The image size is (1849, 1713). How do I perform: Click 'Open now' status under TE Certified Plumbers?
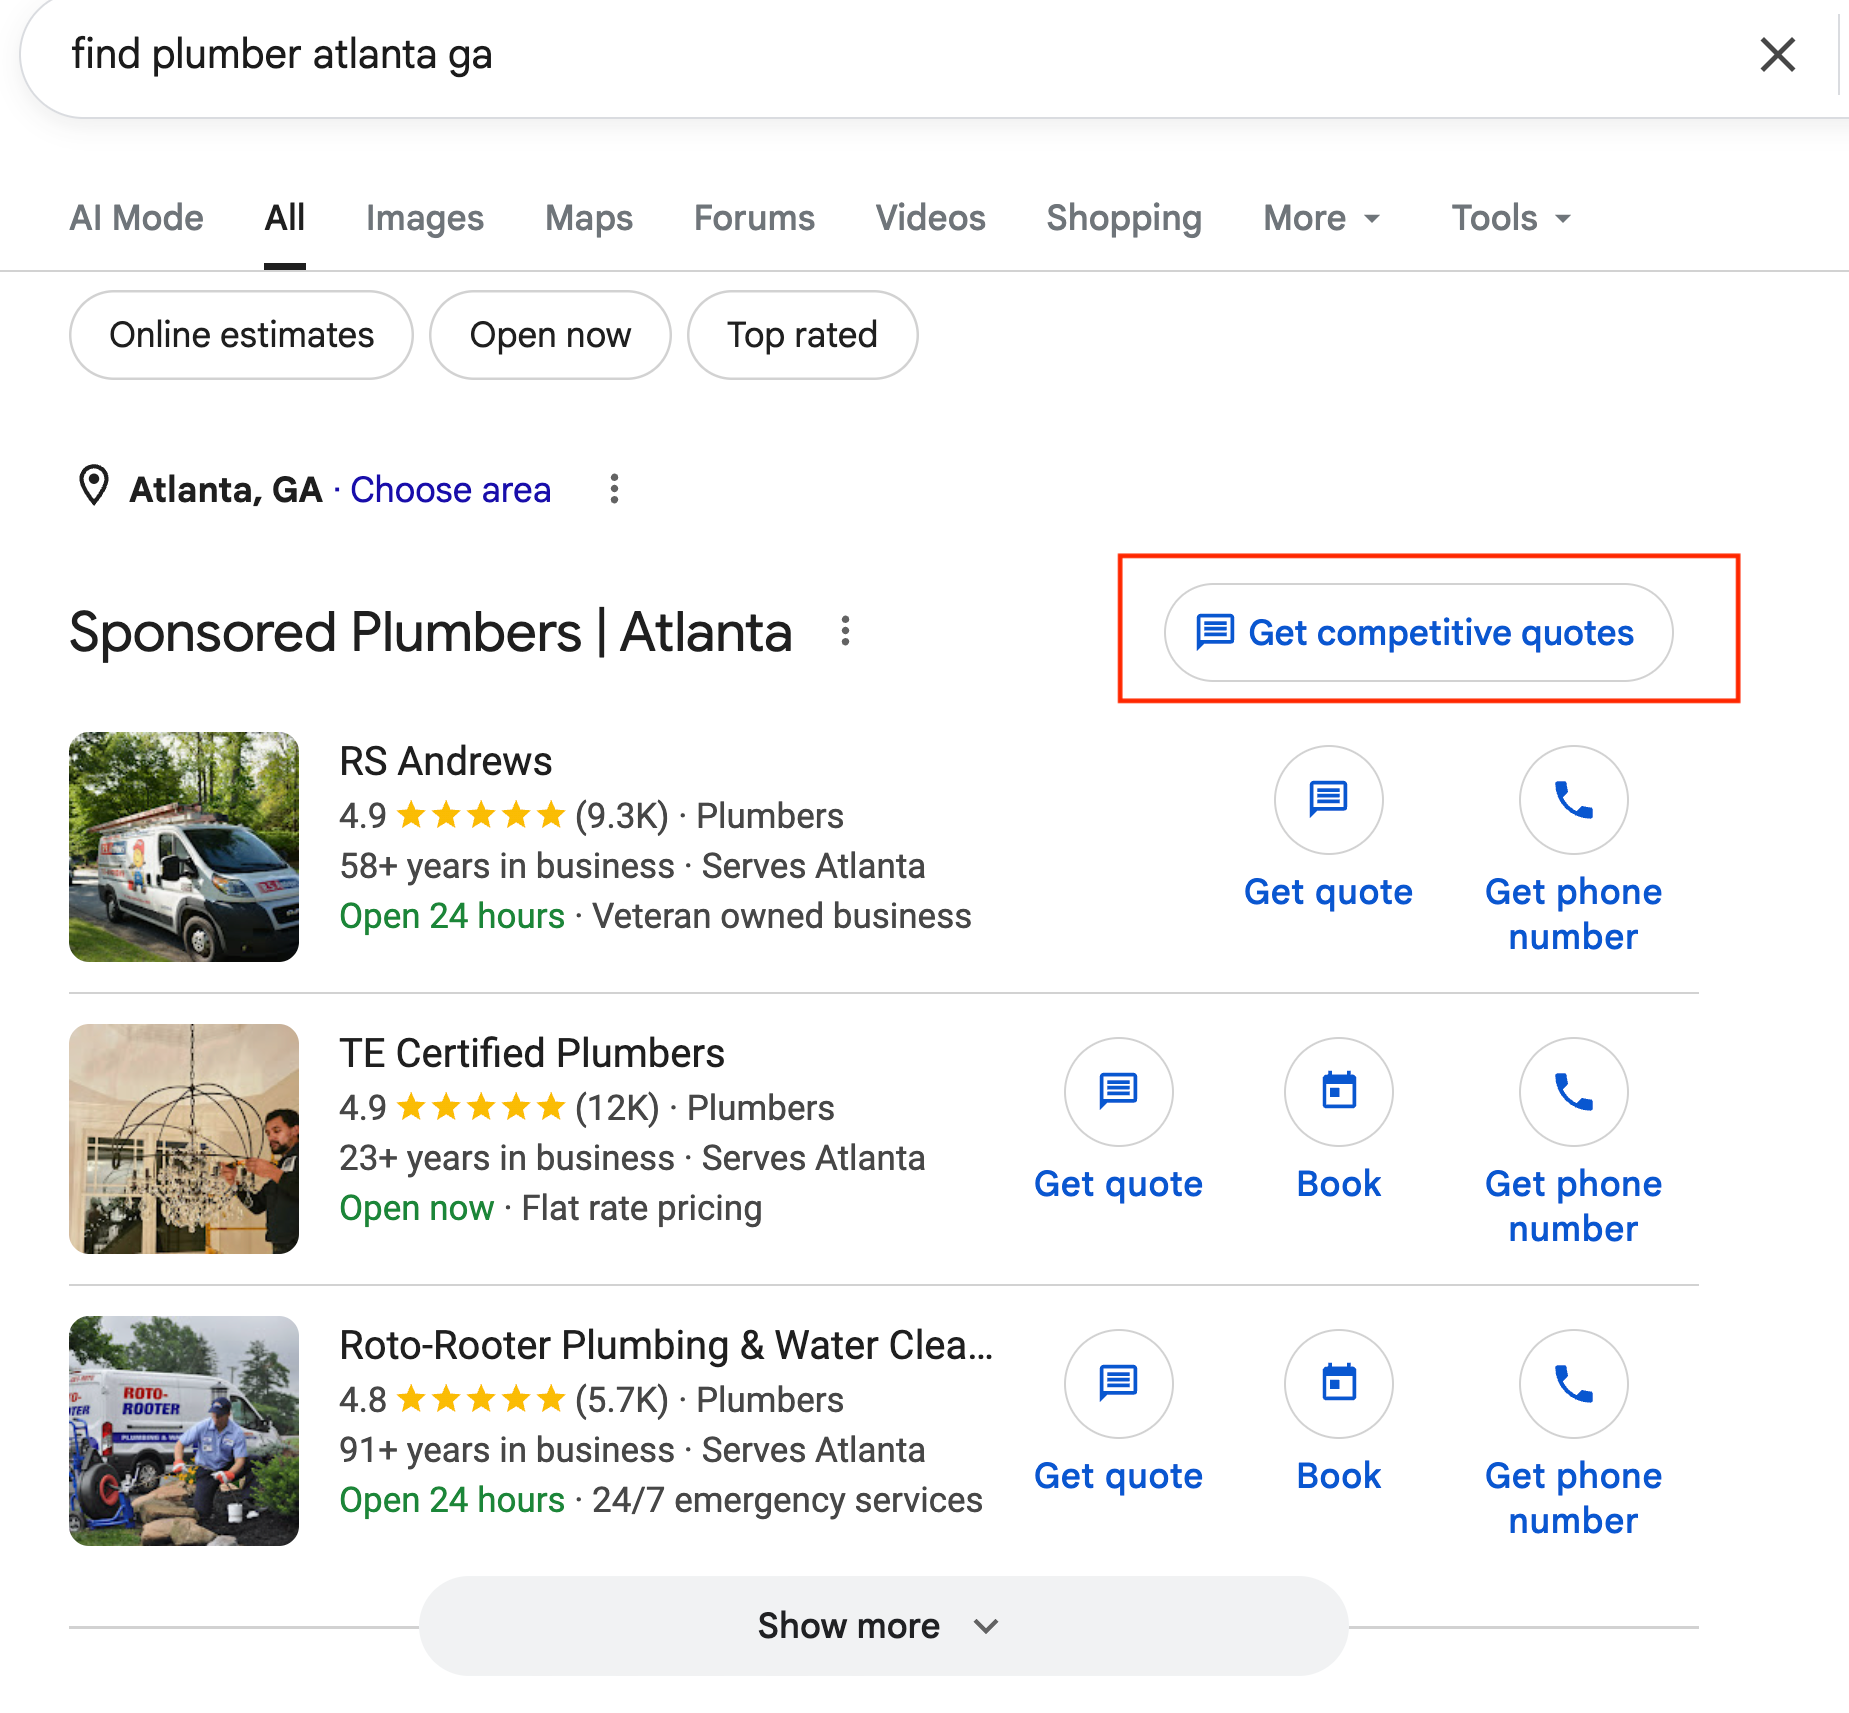(x=416, y=1208)
